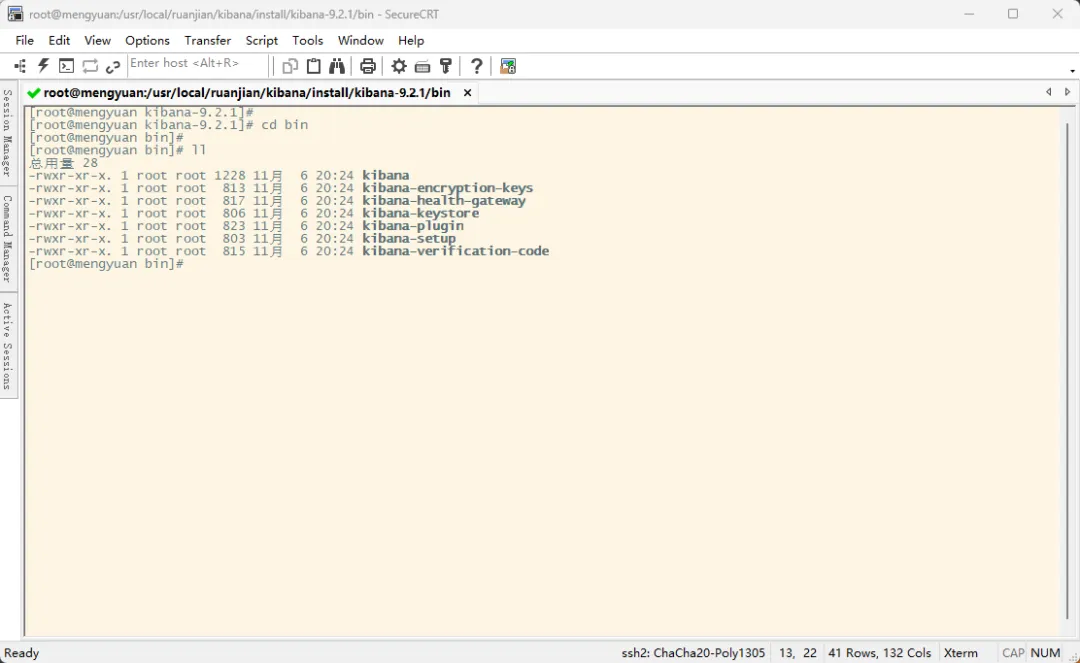Open the Connect in Tab terminal icon
This screenshot has width=1080, height=663.
(x=66, y=66)
